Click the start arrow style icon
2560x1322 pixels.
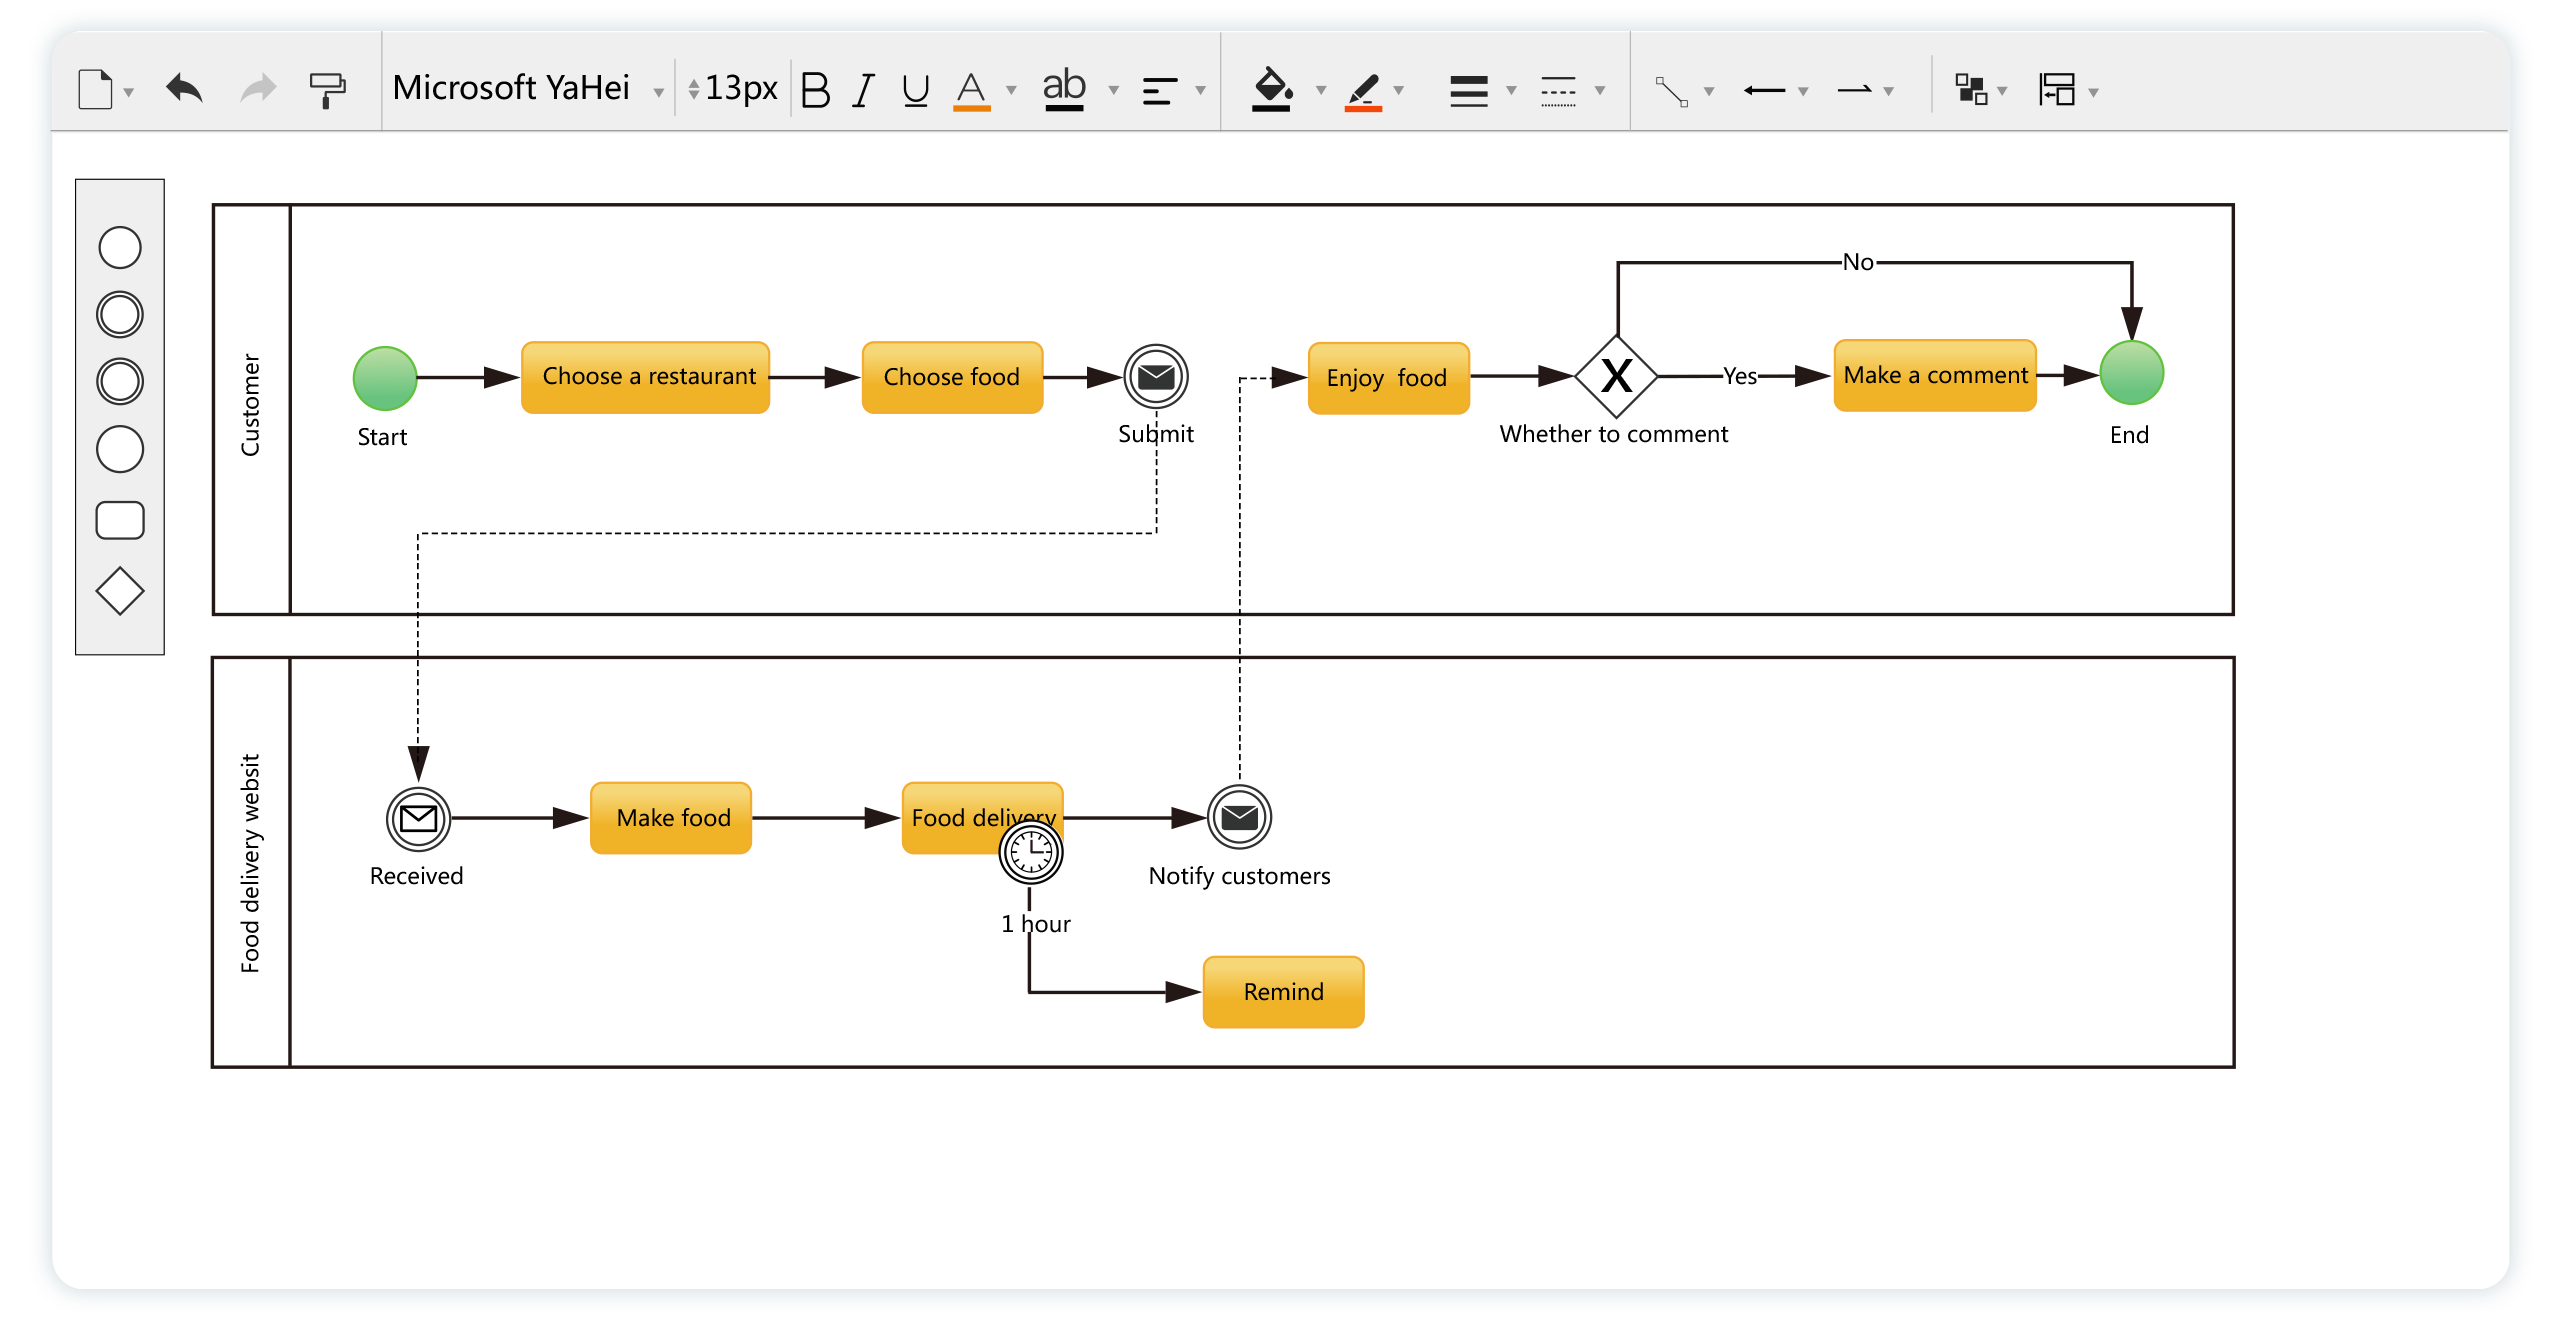tap(1764, 91)
